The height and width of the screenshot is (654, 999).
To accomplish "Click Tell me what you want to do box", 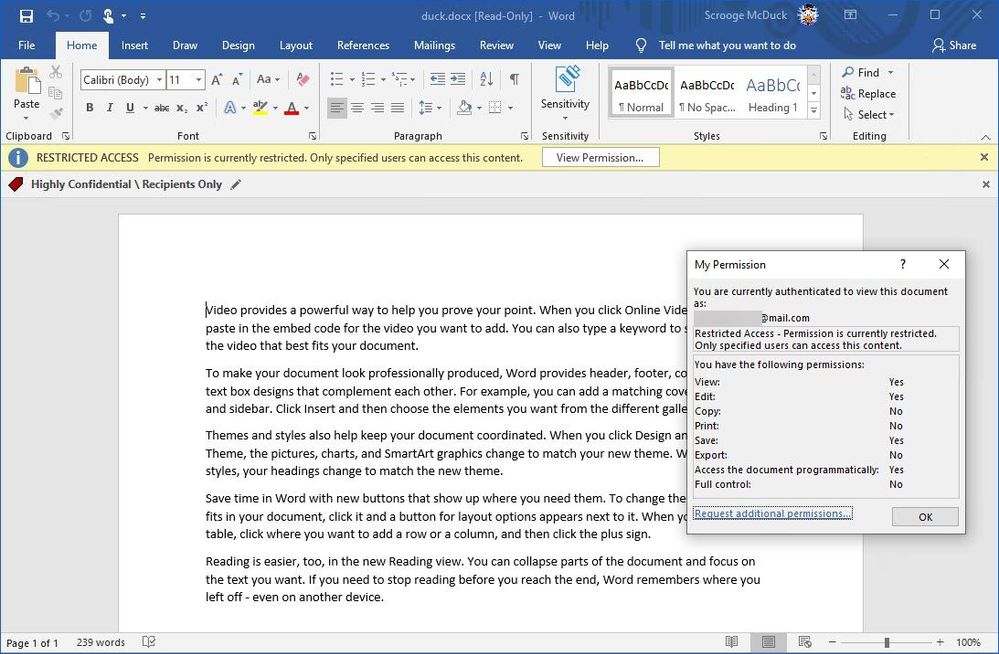I will tap(727, 45).
